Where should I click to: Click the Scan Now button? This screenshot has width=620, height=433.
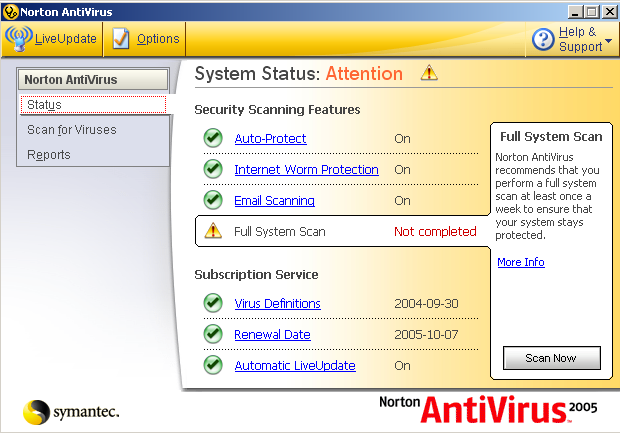552,358
